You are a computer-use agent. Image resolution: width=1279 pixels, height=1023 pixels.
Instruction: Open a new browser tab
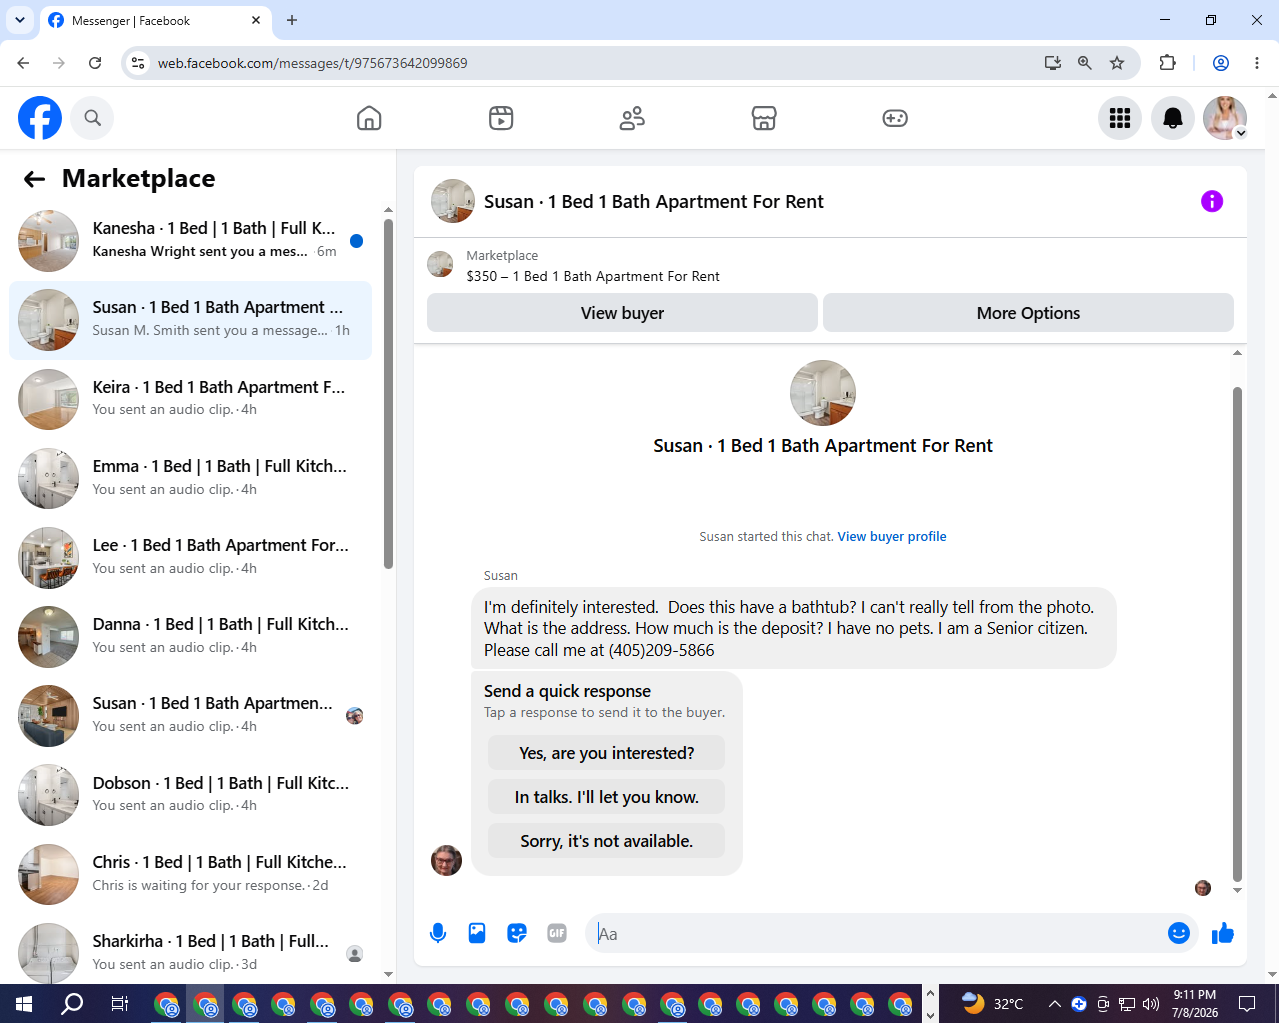[292, 20]
